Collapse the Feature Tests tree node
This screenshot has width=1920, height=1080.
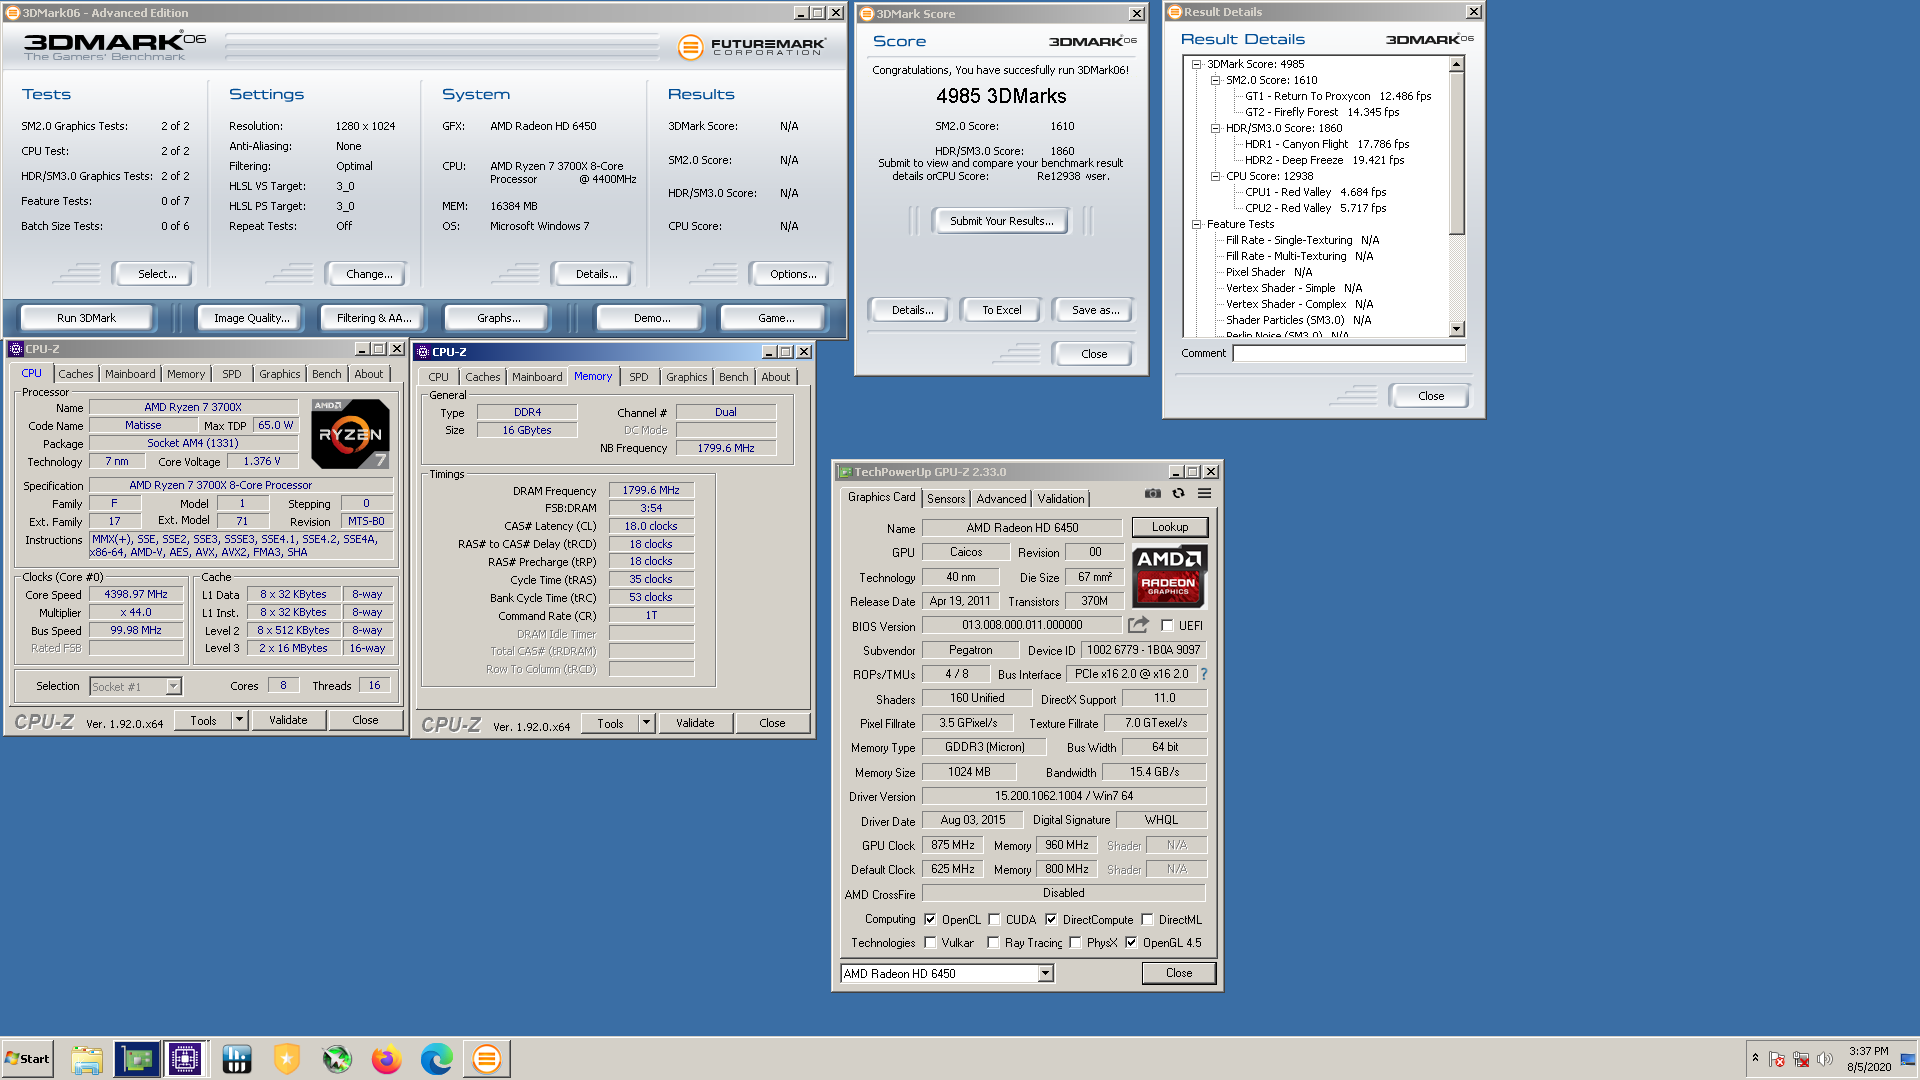1196,224
